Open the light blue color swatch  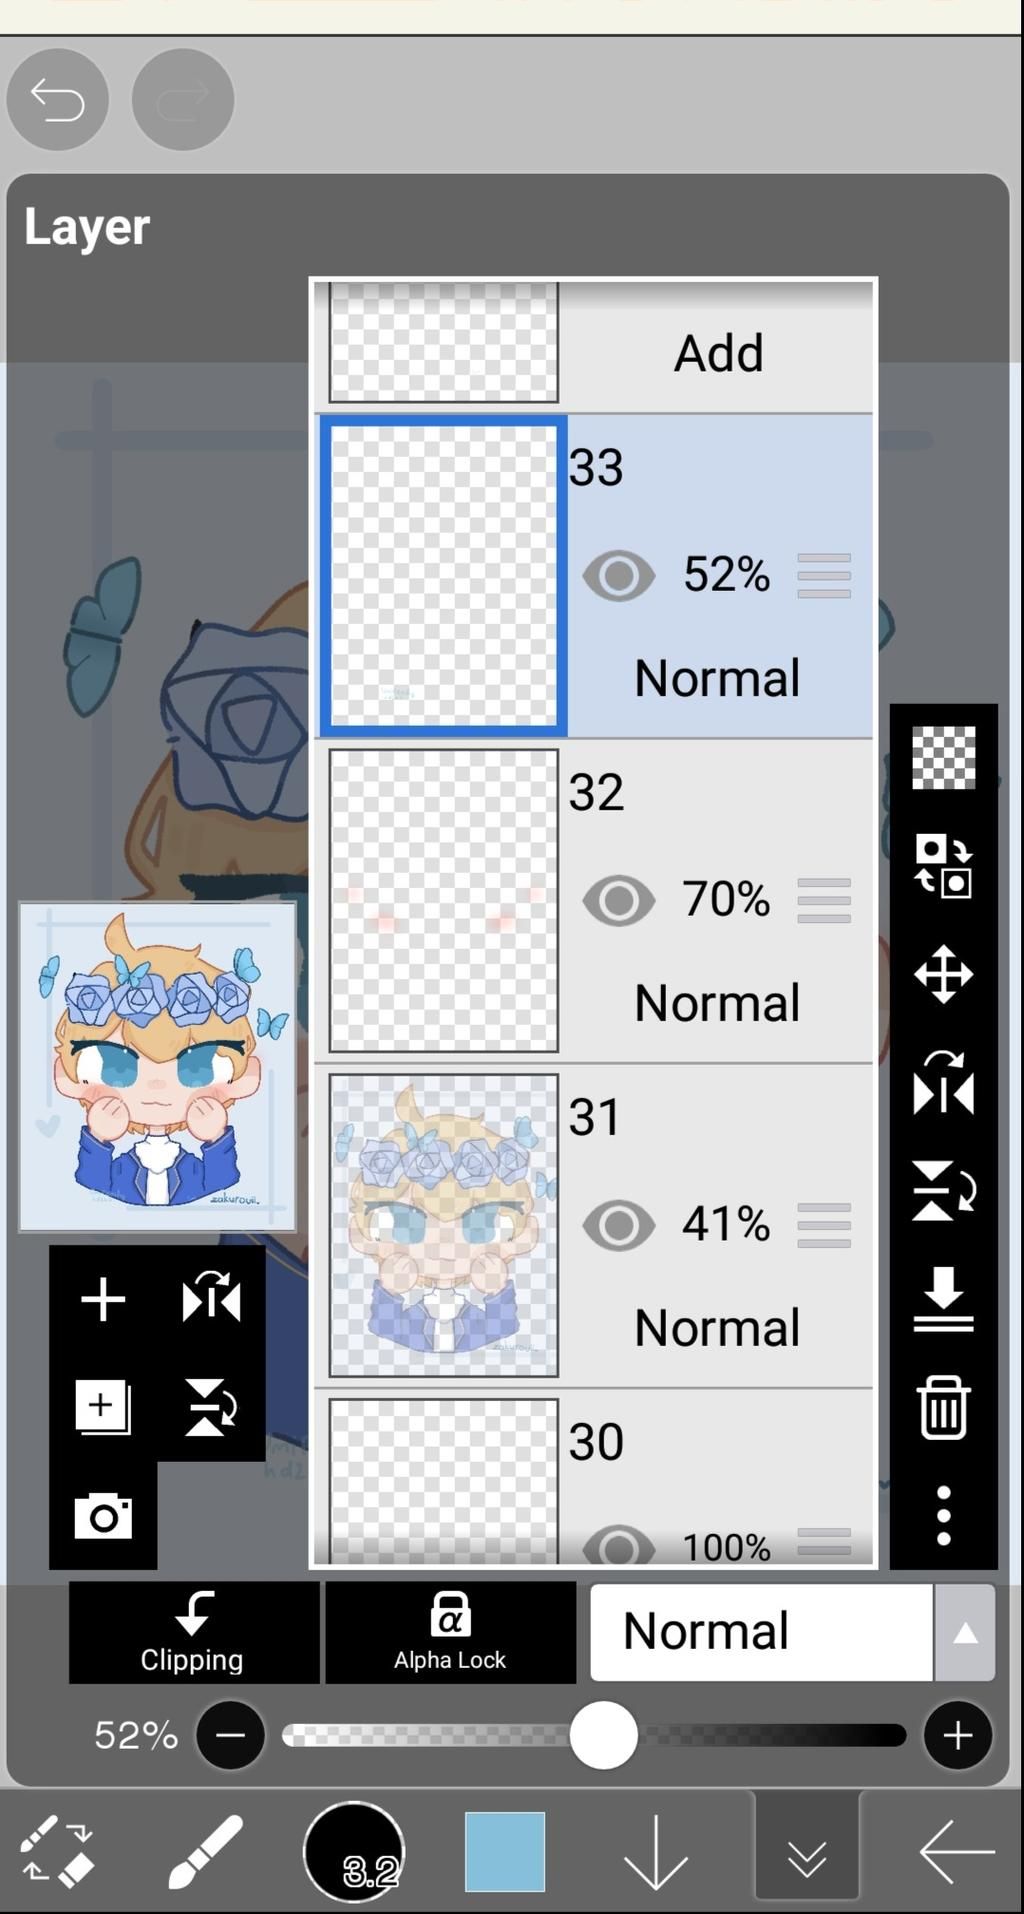(505, 1851)
